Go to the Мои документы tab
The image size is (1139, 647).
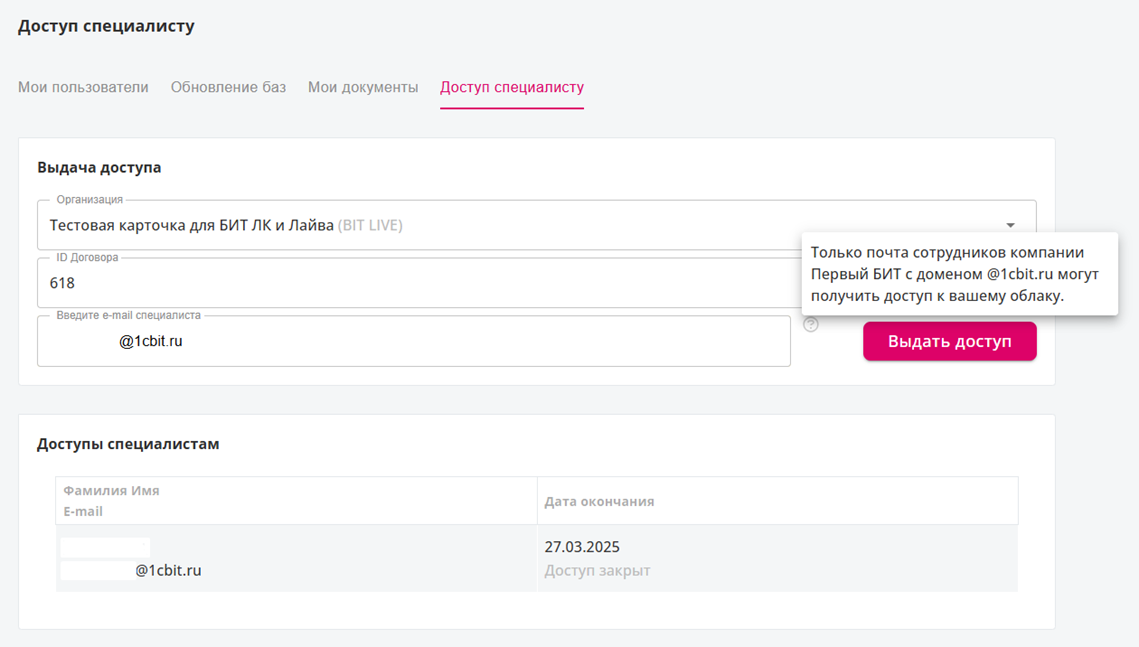point(362,87)
